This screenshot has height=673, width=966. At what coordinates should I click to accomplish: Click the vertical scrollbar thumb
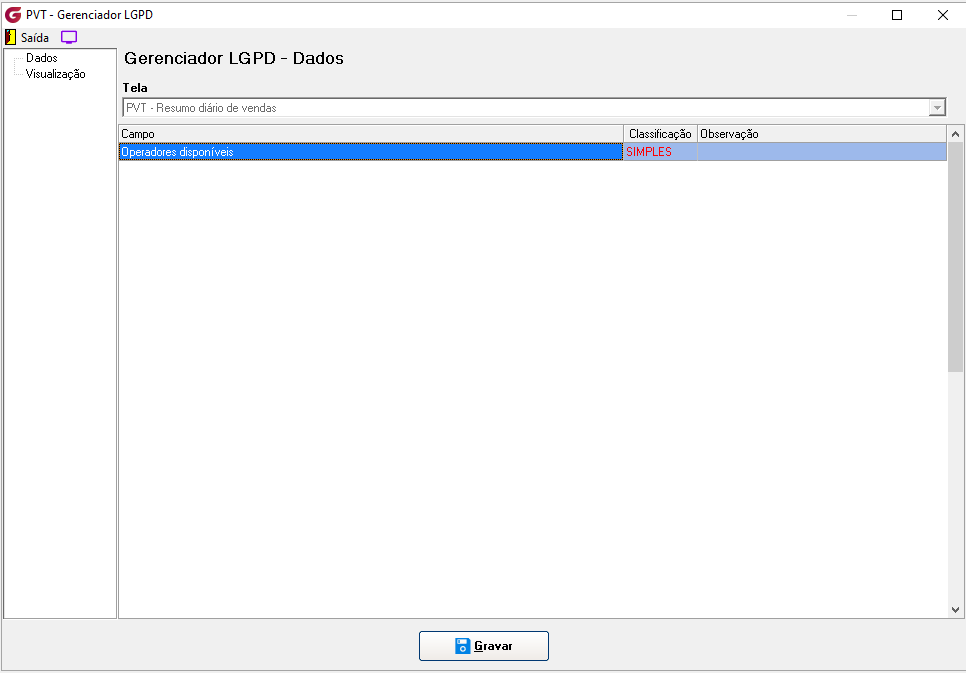click(956, 257)
